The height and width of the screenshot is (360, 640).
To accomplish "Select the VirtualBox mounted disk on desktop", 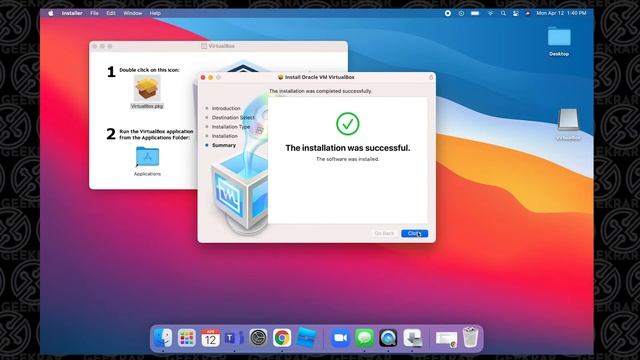I will click(x=568, y=120).
